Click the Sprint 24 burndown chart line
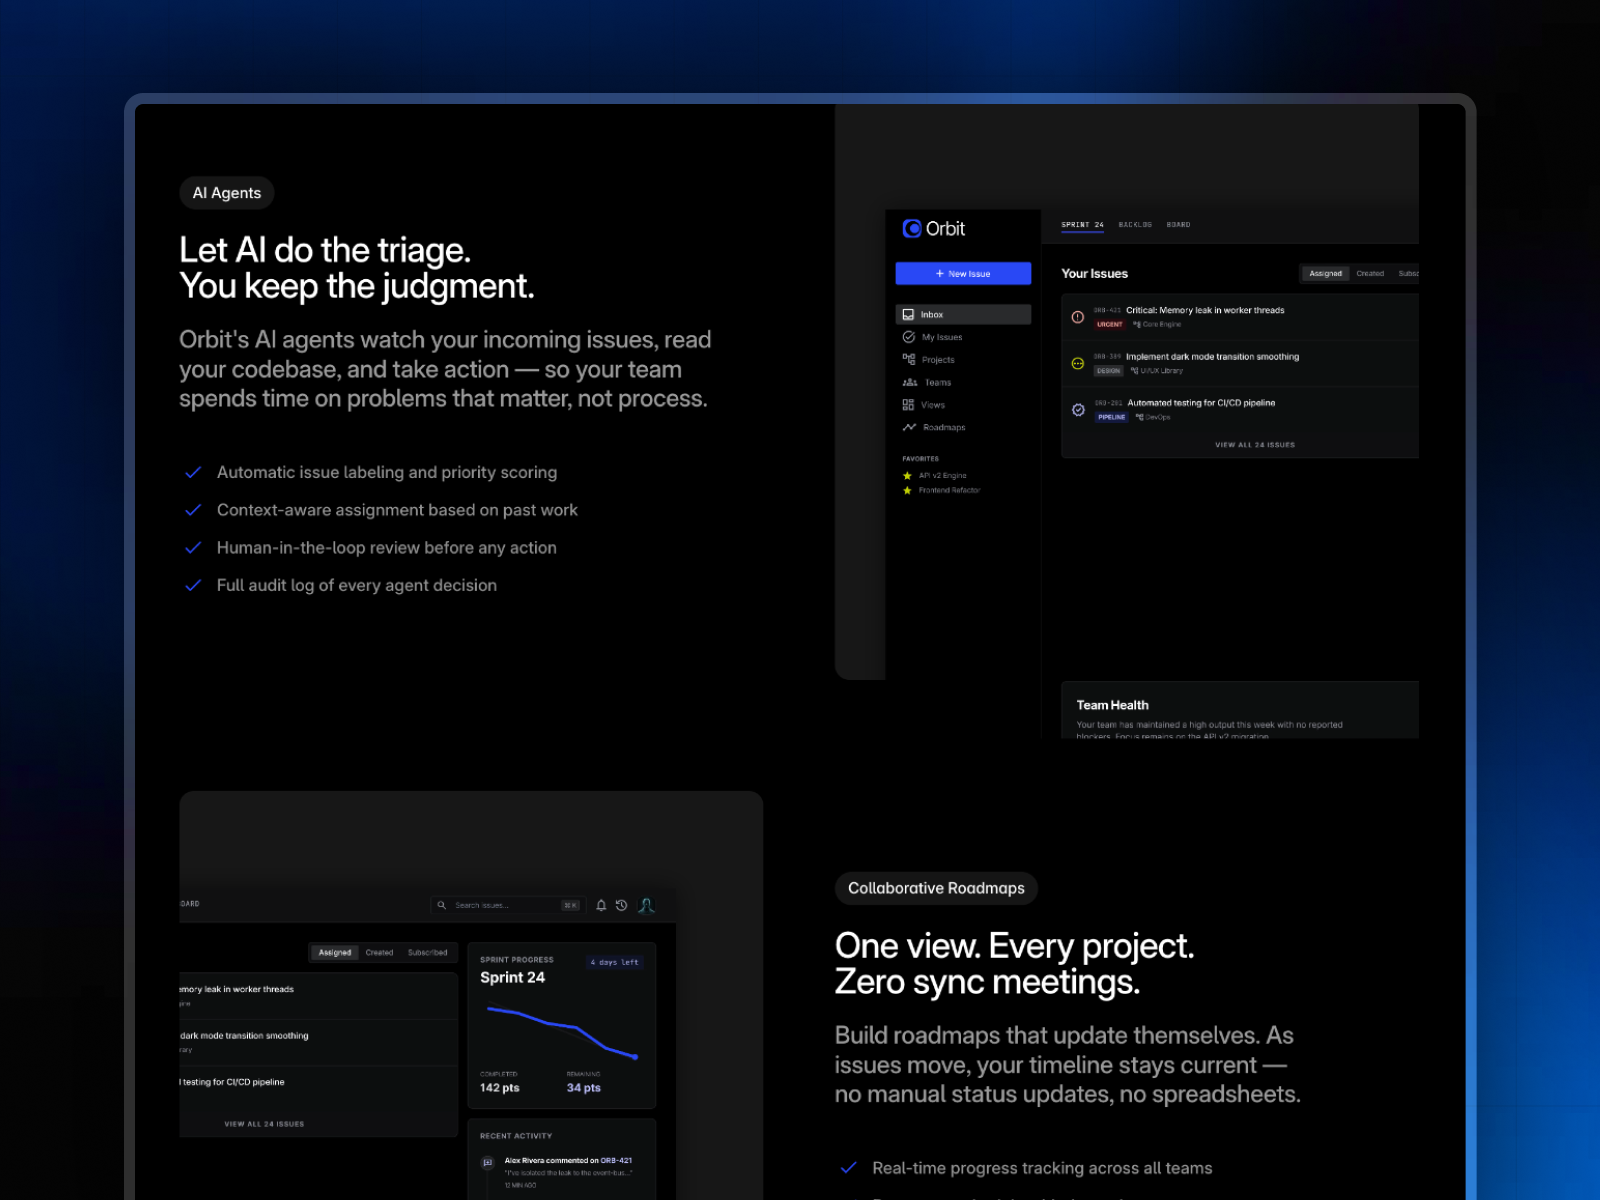The width and height of the screenshot is (1600, 1200). [x=562, y=1031]
